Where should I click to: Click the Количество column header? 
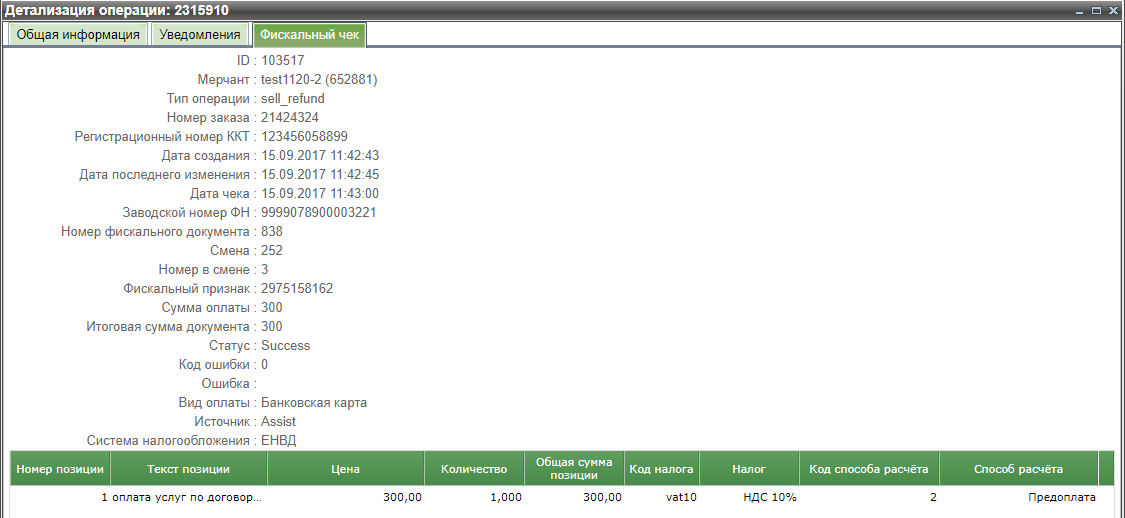click(x=474, y=469)
